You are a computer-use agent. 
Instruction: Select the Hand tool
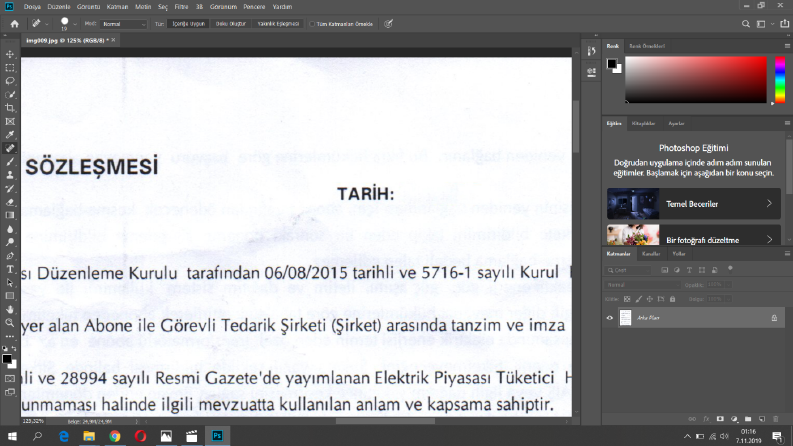10,309
